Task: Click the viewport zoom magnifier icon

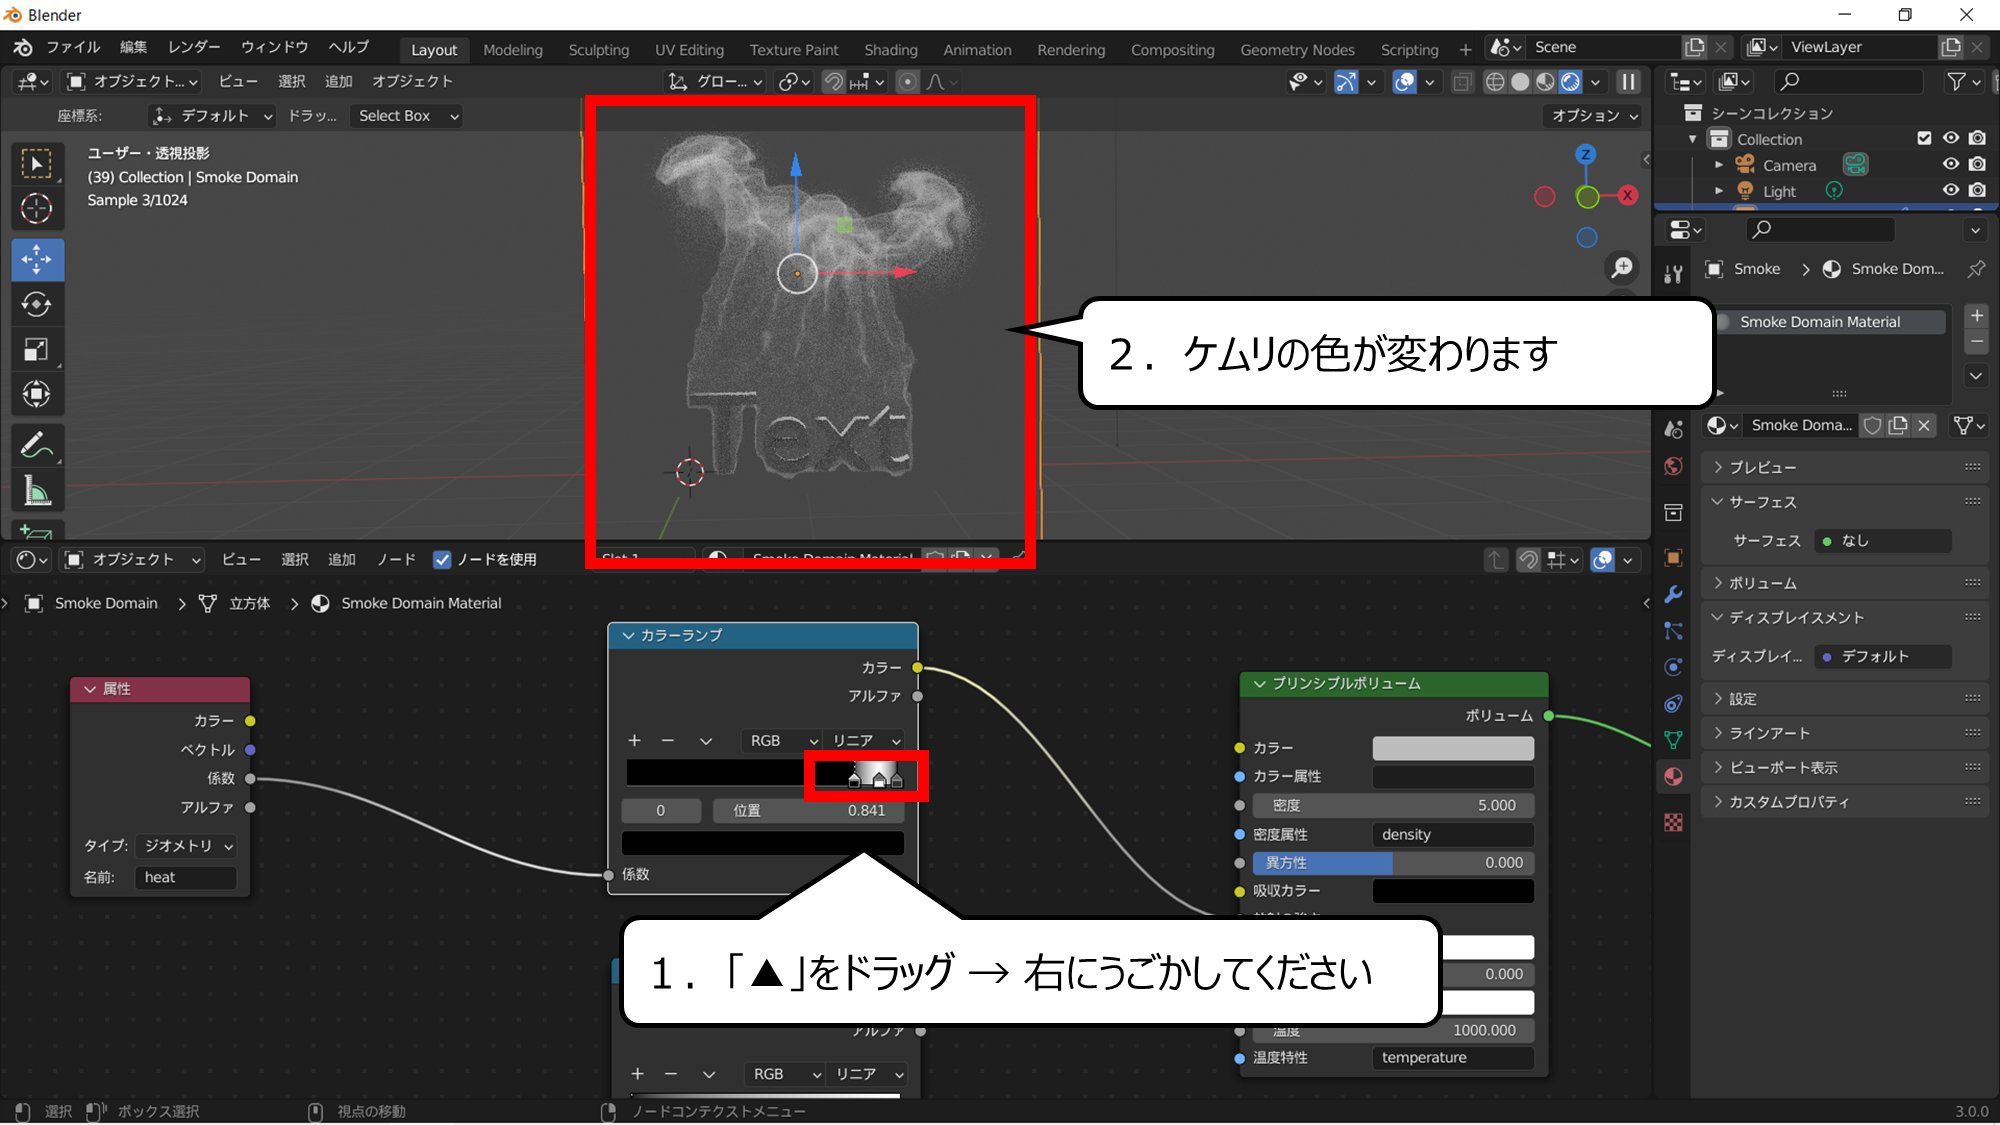Action: (1622, 268)
